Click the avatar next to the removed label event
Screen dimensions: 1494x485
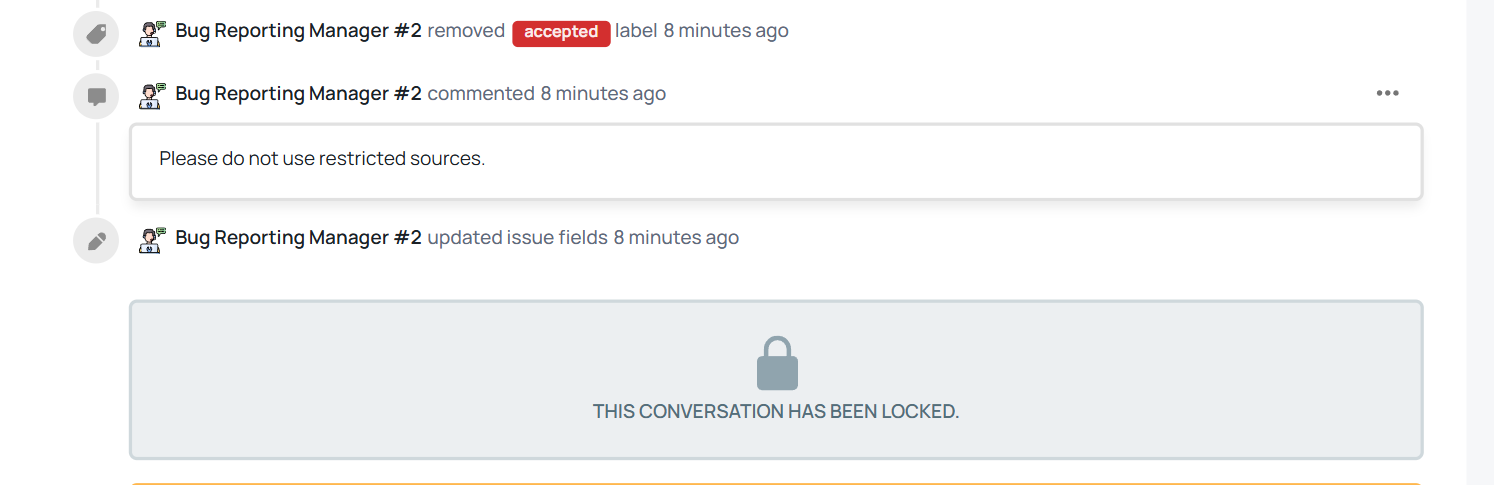(152, 33)
